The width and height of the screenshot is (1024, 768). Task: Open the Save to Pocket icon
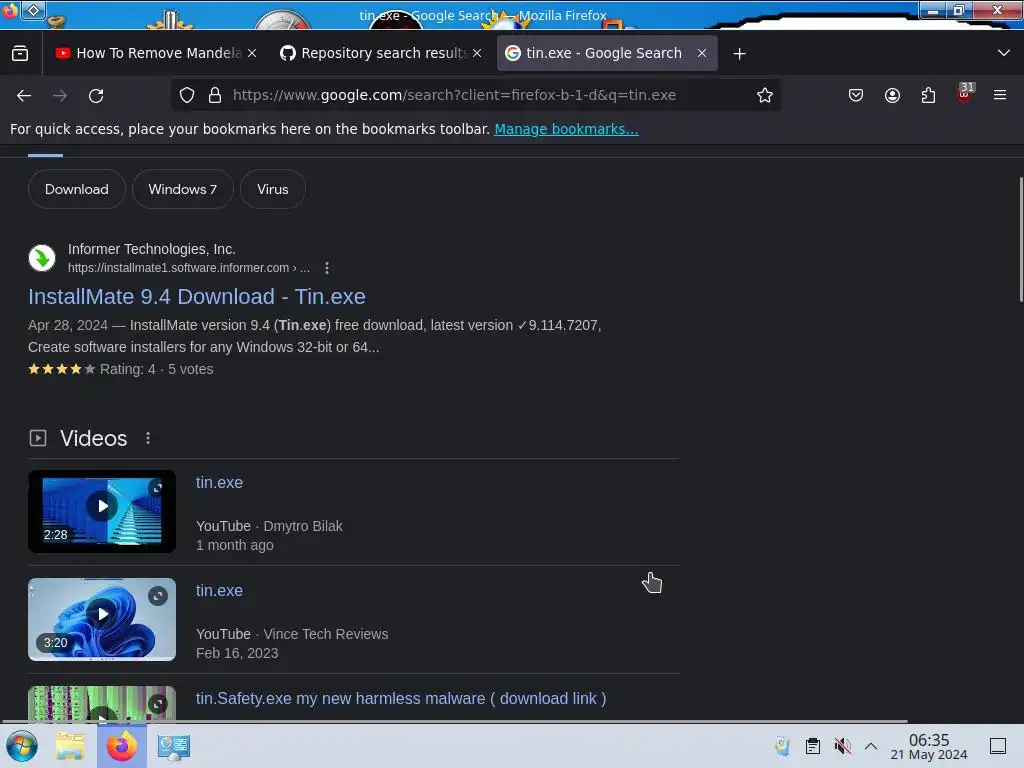coord(856,95)
